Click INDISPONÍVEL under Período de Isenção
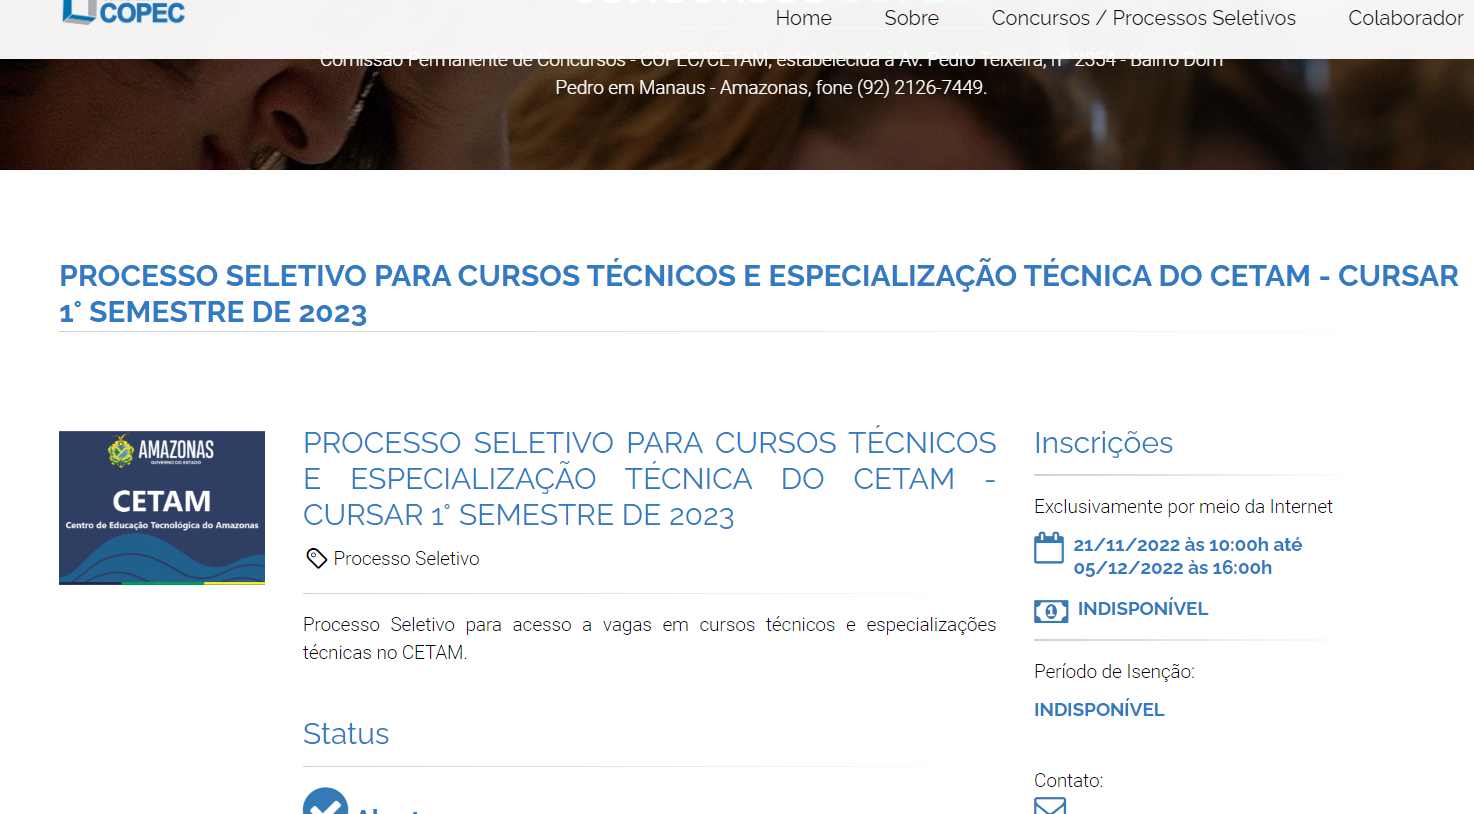 (x=1099, y=709)
